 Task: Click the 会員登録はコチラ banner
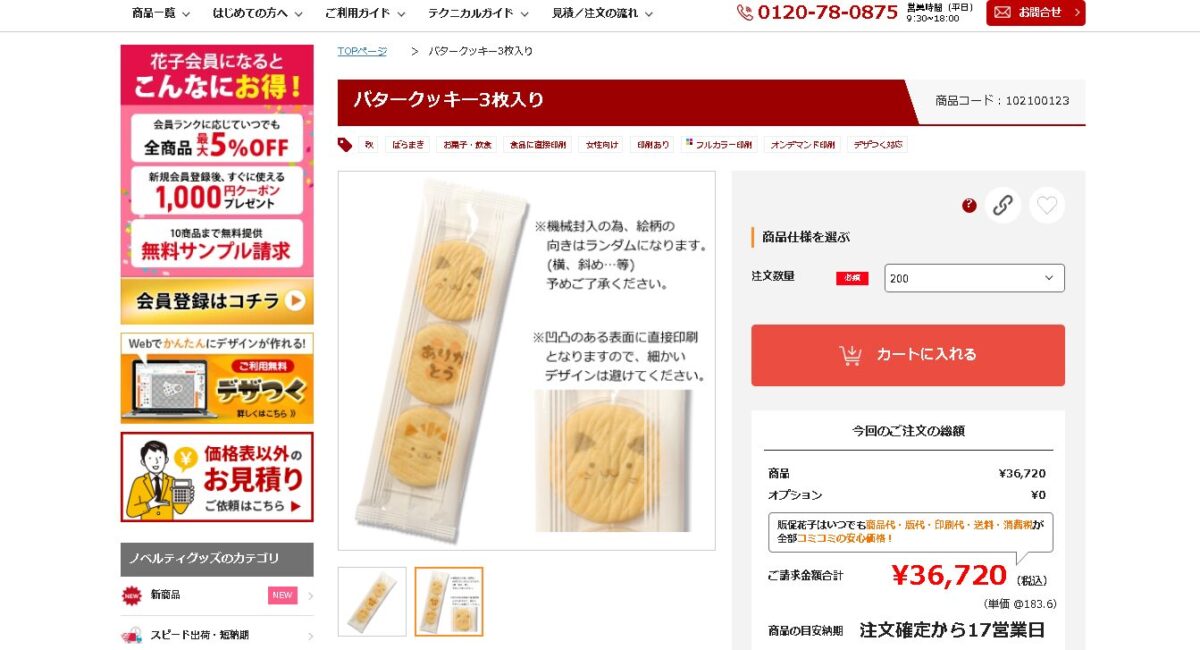tap(217, 301)
